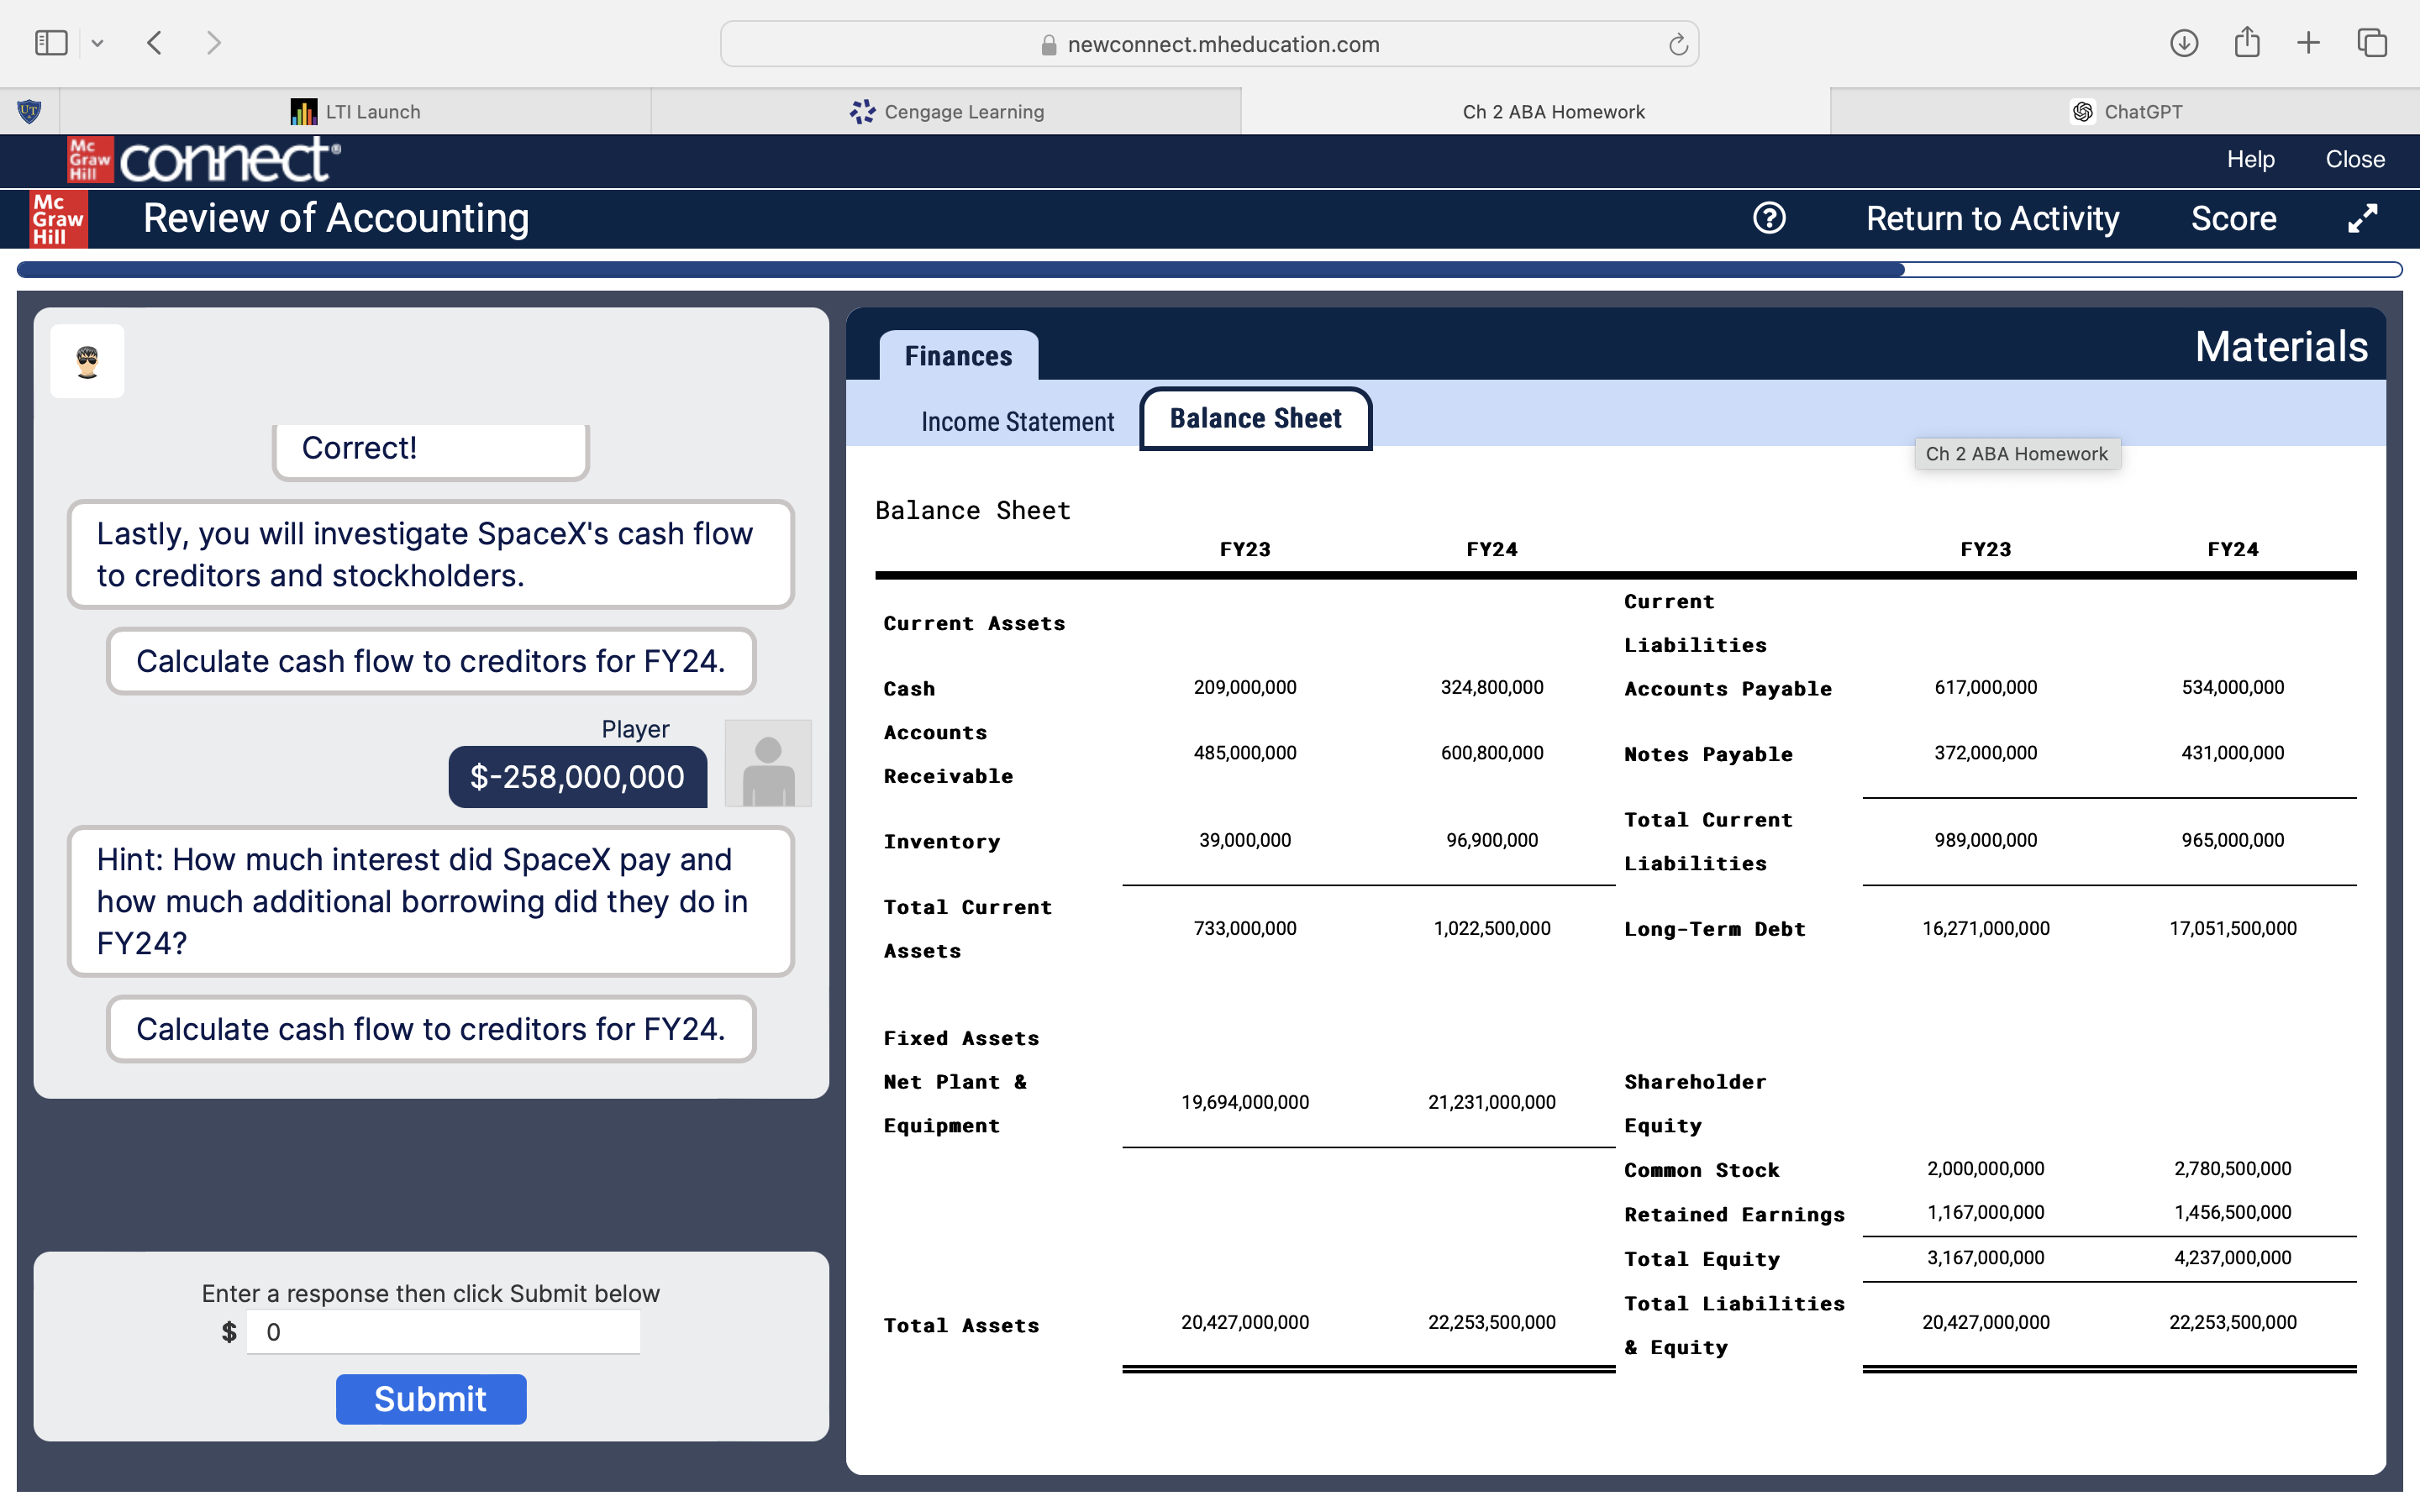2420x1512 pixels.
Task: Click the Safari share icon
Action: click(x=2247, y=42)
